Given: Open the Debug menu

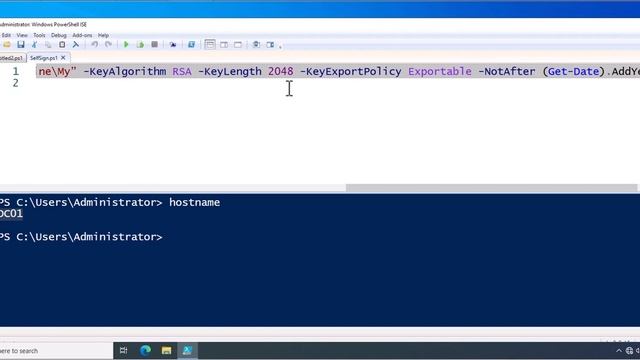Looking at the screenshot, I should pyautogui.click(x=58, y=35).
